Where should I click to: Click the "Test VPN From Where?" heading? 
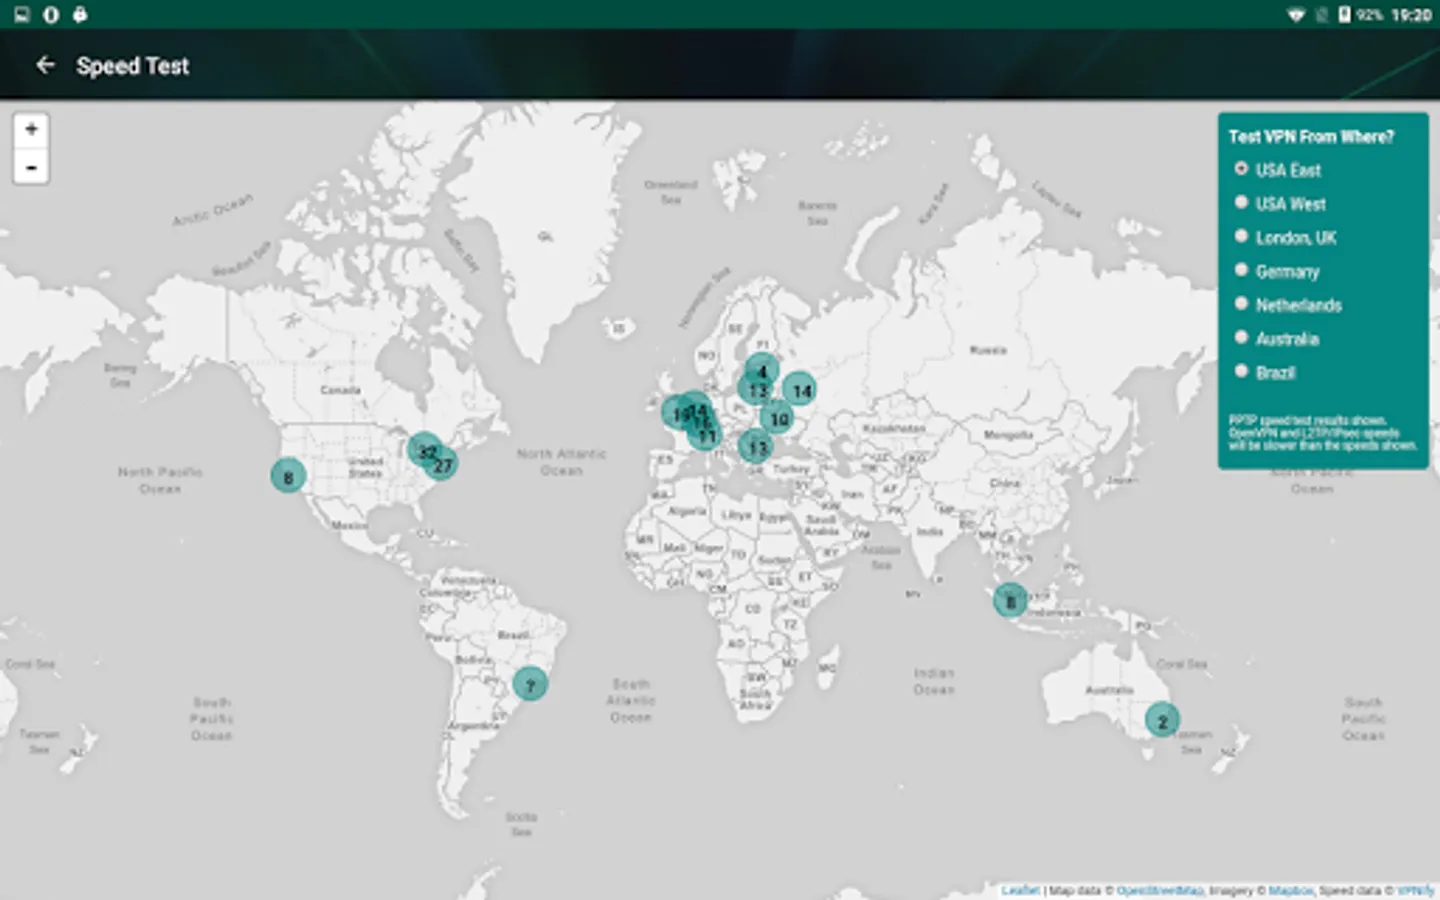tap(1311, 137)
